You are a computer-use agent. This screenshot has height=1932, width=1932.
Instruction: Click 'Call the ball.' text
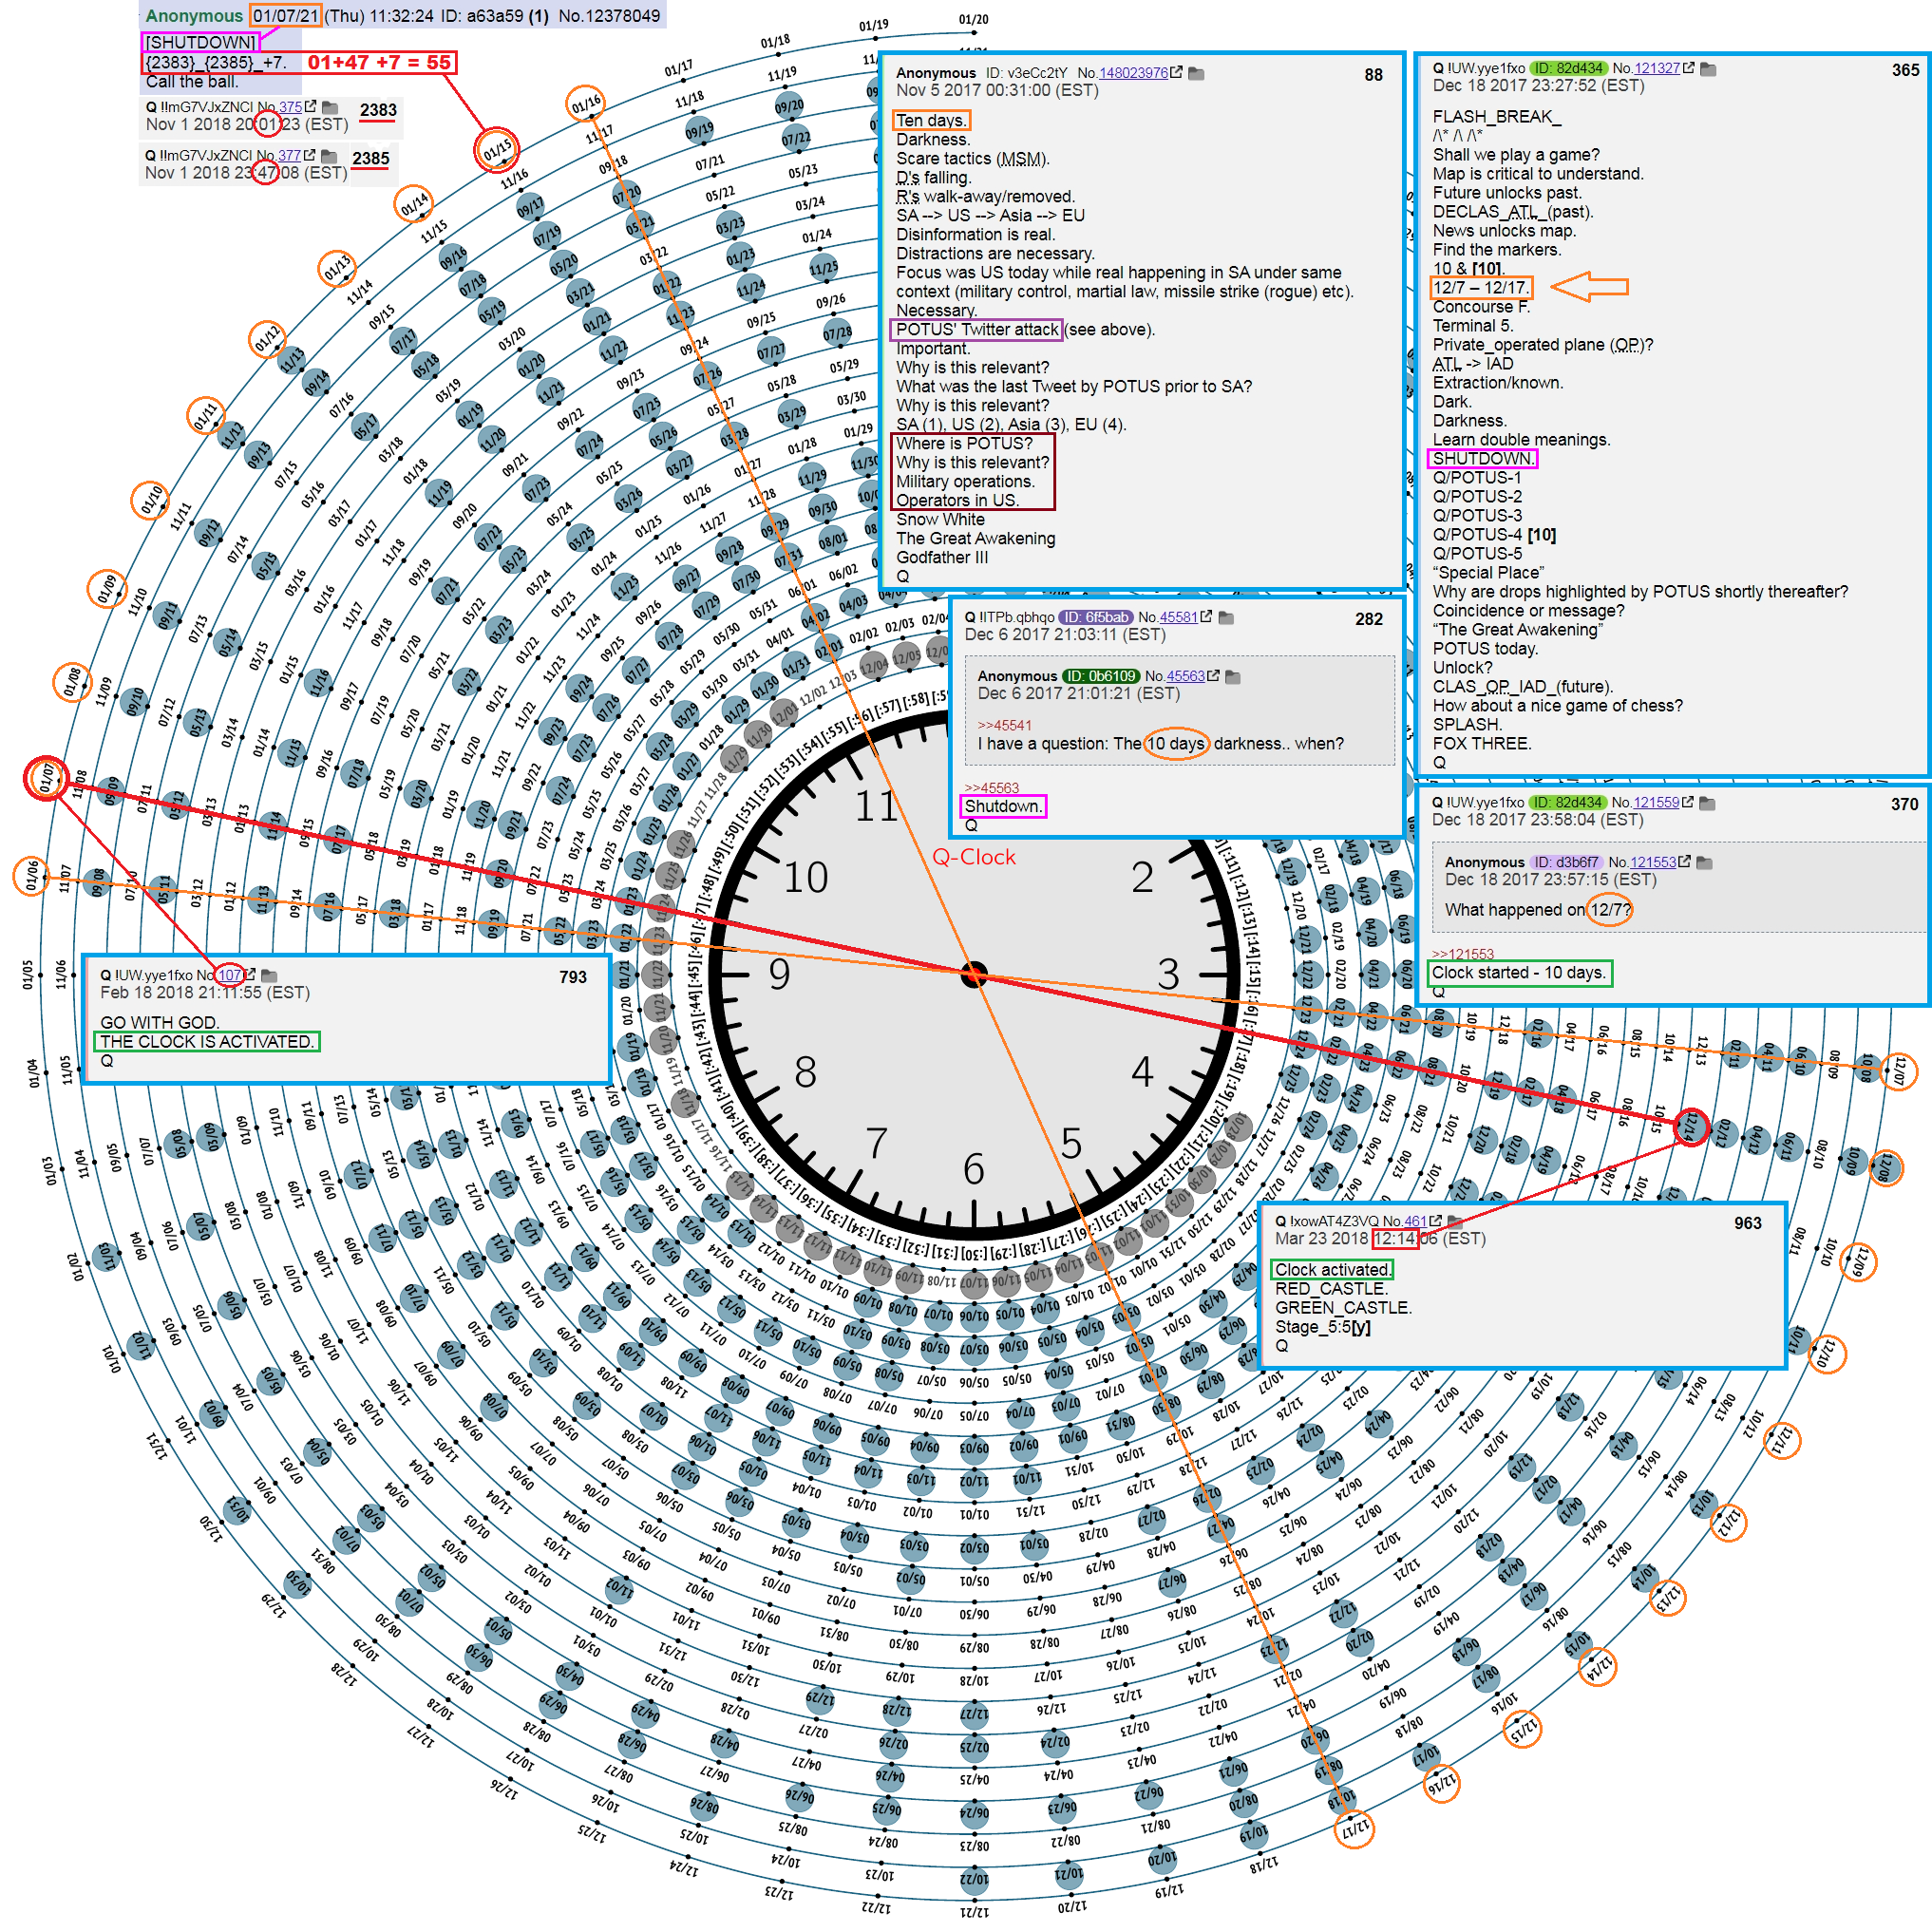coord(192,82)
